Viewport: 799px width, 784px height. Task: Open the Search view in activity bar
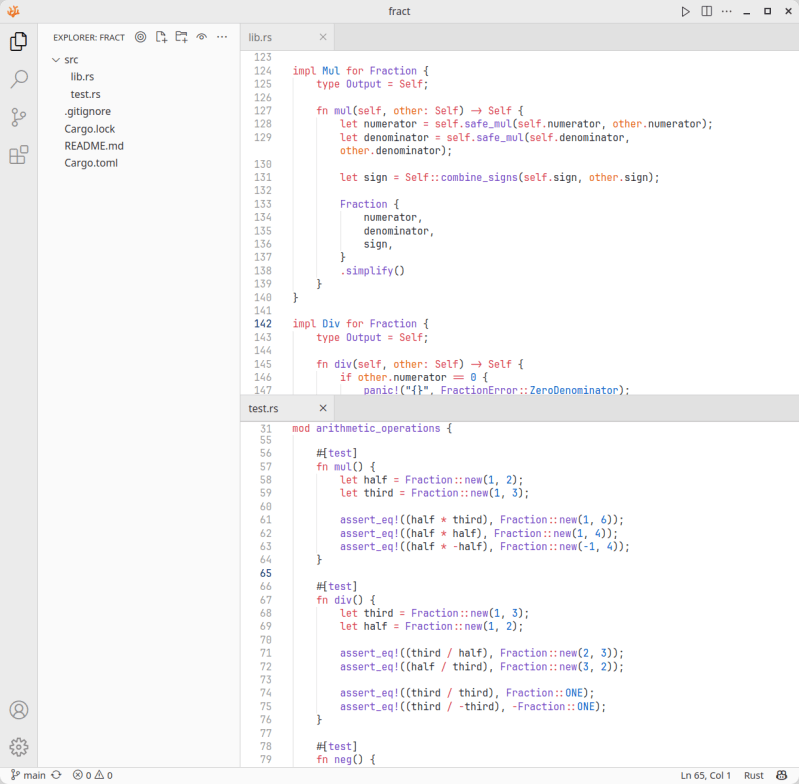click(x=18, y=79)
